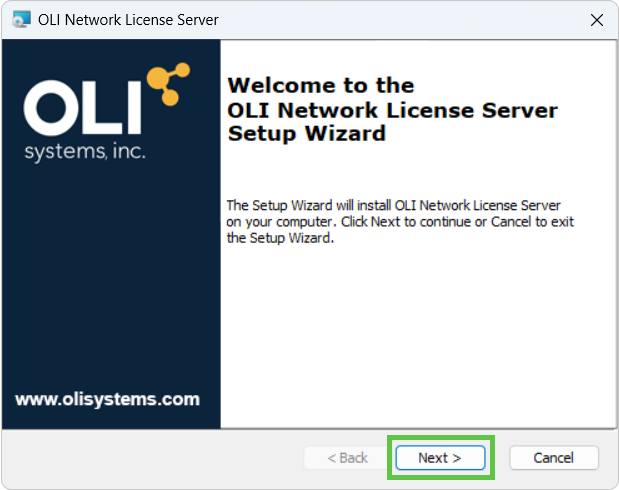The width and height of the screenshot is (619, 490).
Task: Click the Welcome to the Setup Wizard heading
Action: tap(392, 109)
